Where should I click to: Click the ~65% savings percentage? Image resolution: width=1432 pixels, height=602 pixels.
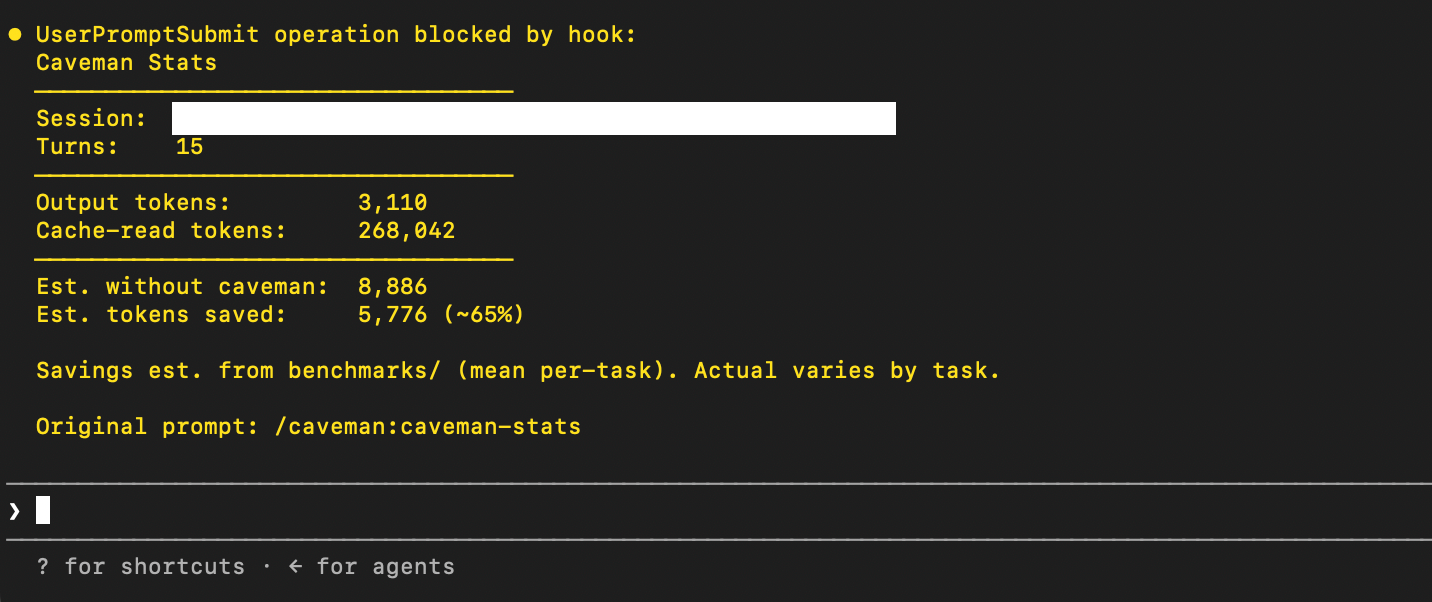483,315
